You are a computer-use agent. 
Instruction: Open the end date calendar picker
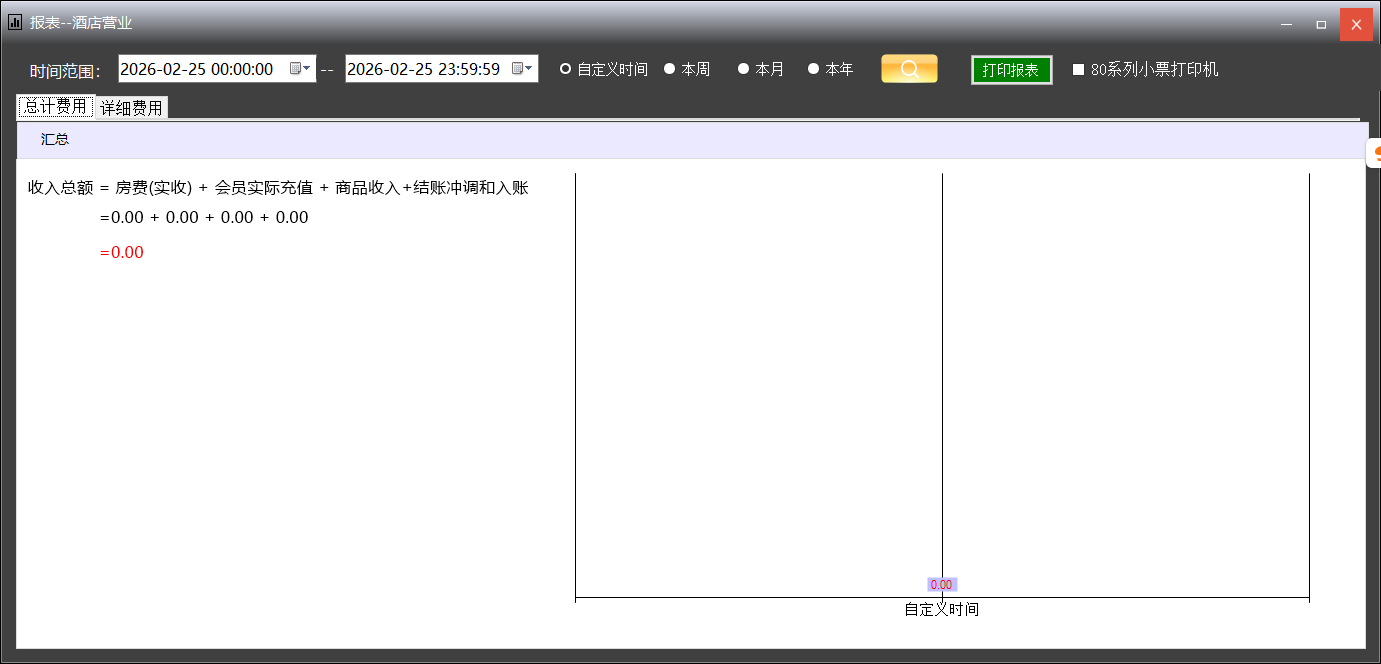pyautogui.click(x=521, y=69)
